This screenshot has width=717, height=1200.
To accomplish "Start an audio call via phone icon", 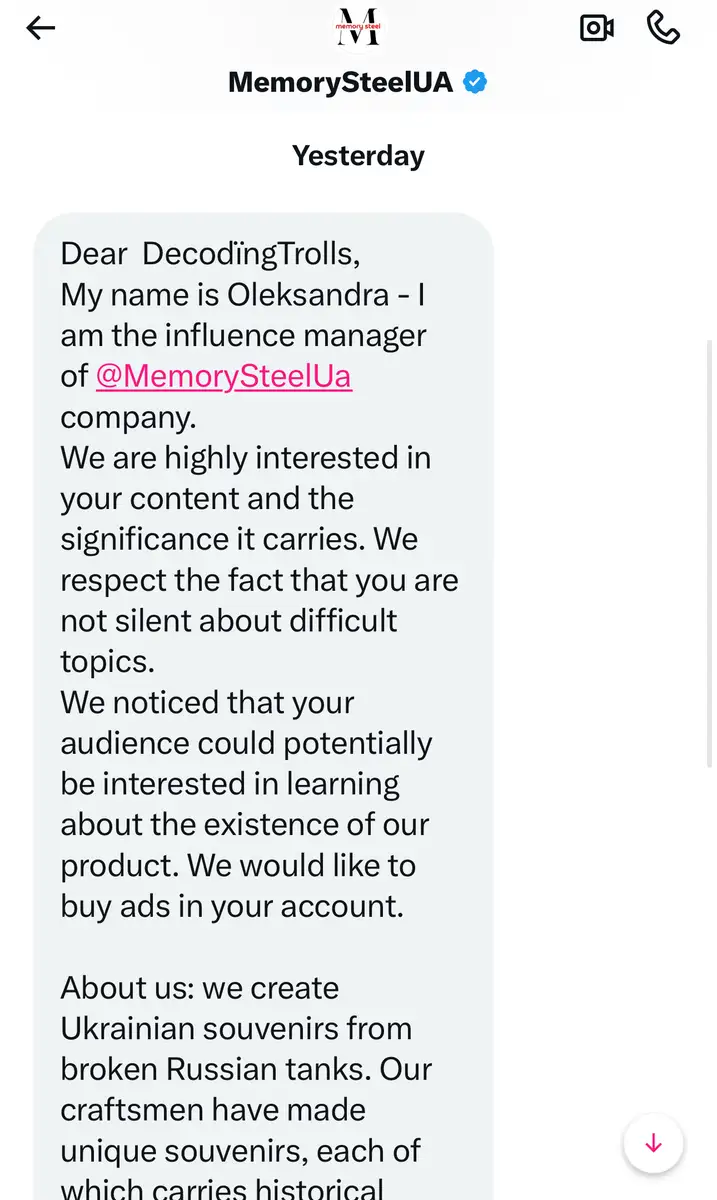I will [663, 28].
